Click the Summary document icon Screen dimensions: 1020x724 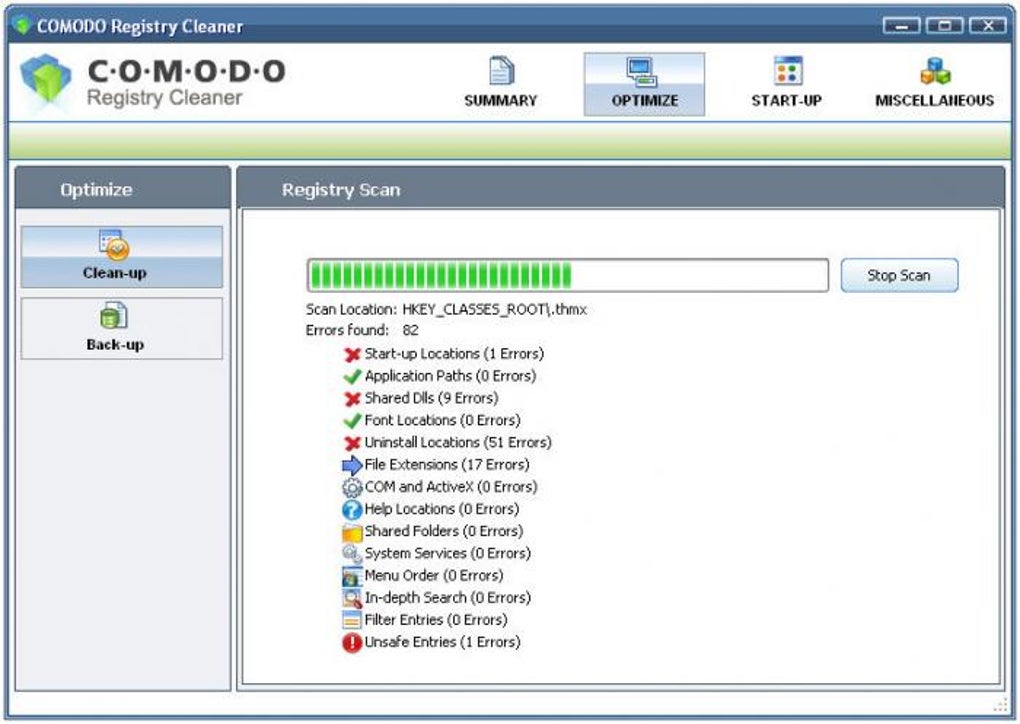501,71
